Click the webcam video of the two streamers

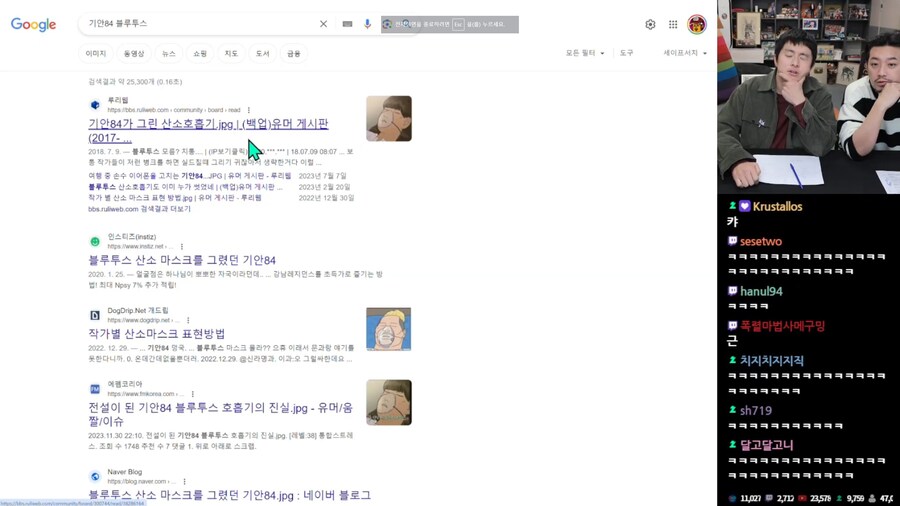[x=809, y=97]
